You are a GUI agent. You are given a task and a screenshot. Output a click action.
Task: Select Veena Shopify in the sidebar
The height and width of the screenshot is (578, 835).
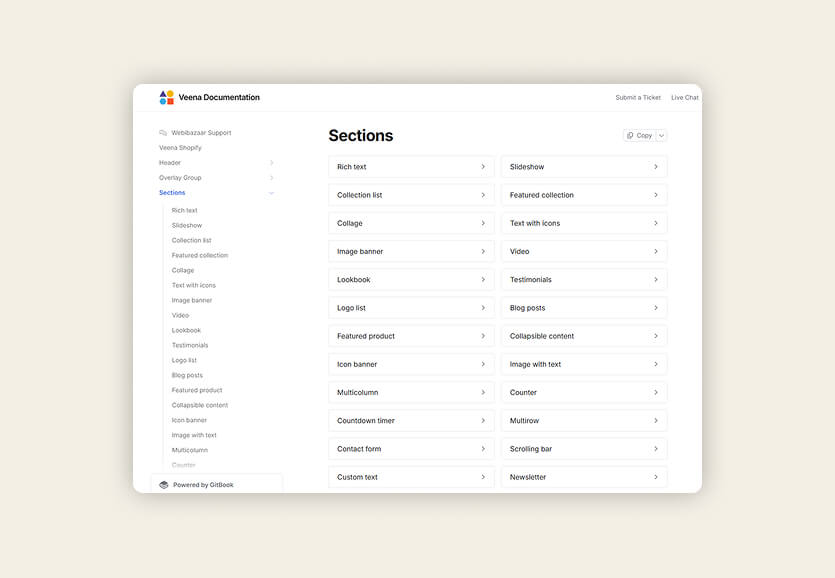[180, 148]
